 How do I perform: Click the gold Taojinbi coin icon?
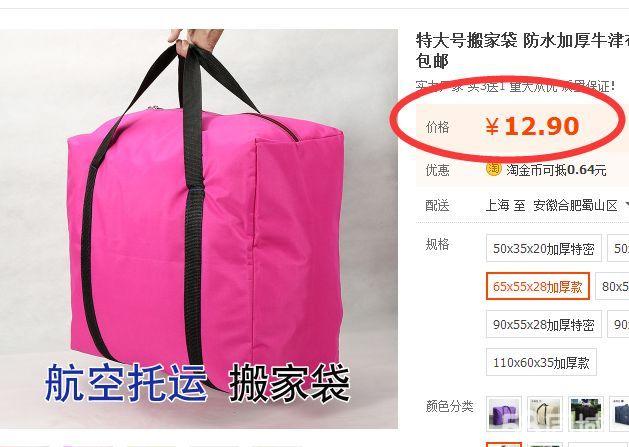(x=493, y=168)
